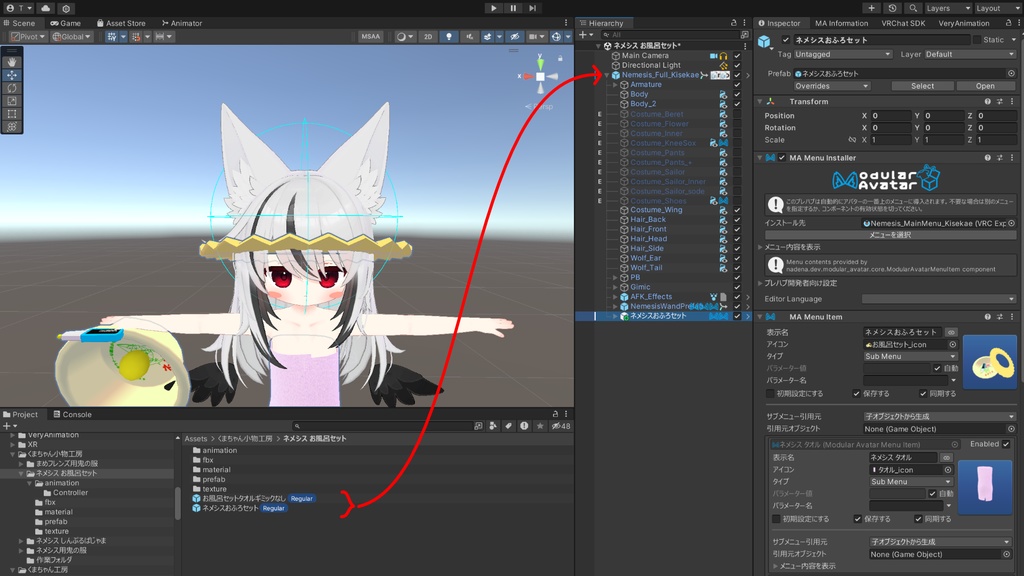The image size is (1024, 576).
Task: Select the Rect transform tool
Action: [12, 114]
